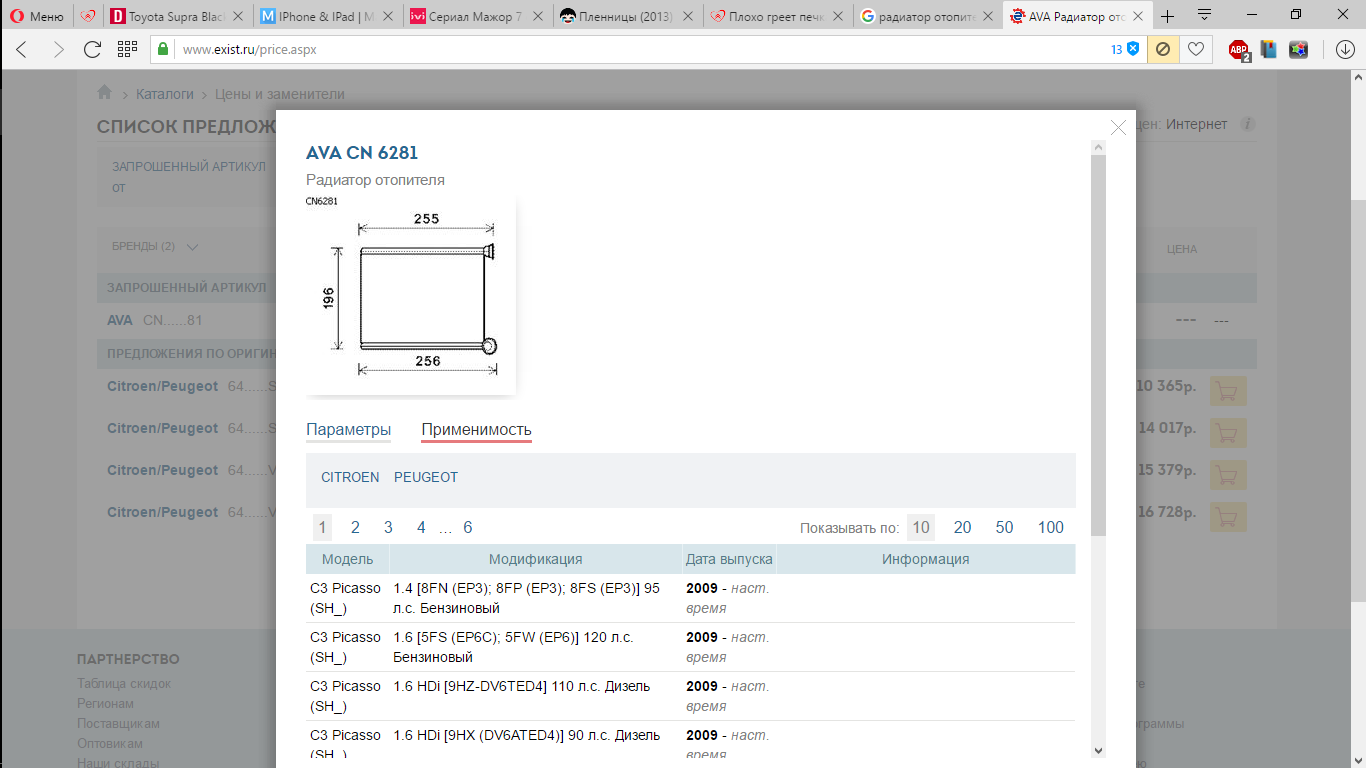The width and height of the screenshot is (1366, 768).
Task: Open the Speed Dial grid icon
Action: pos(127,49)
